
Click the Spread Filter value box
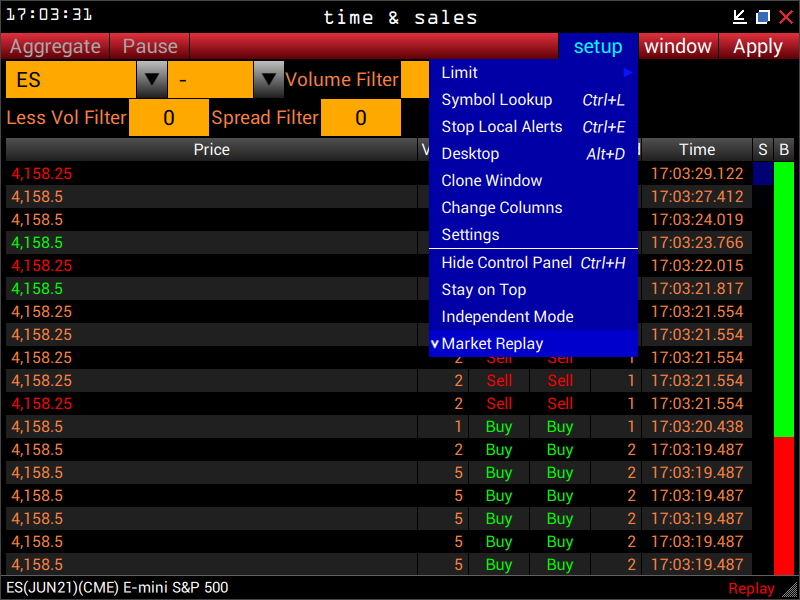pyautogui.click(x=360, y=118)
